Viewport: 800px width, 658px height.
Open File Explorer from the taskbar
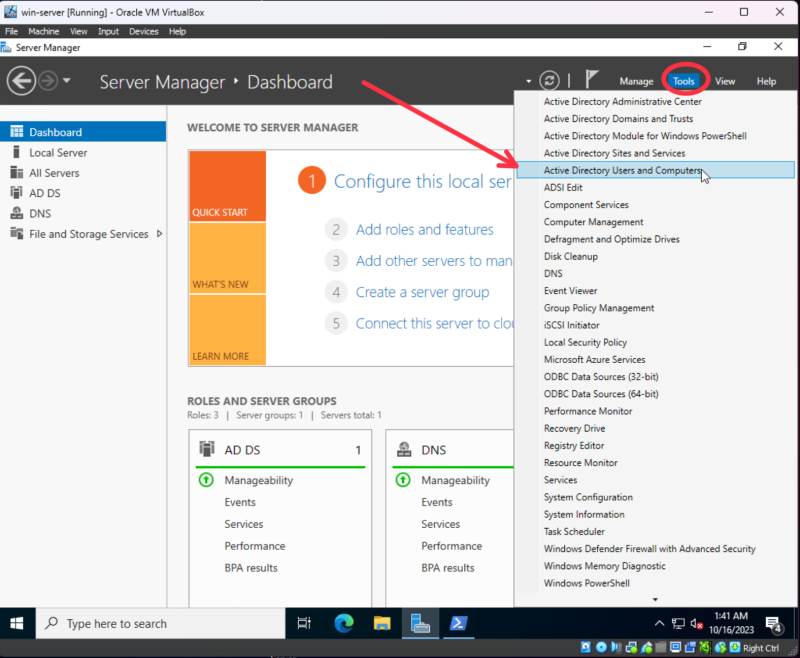pos(382,623)
